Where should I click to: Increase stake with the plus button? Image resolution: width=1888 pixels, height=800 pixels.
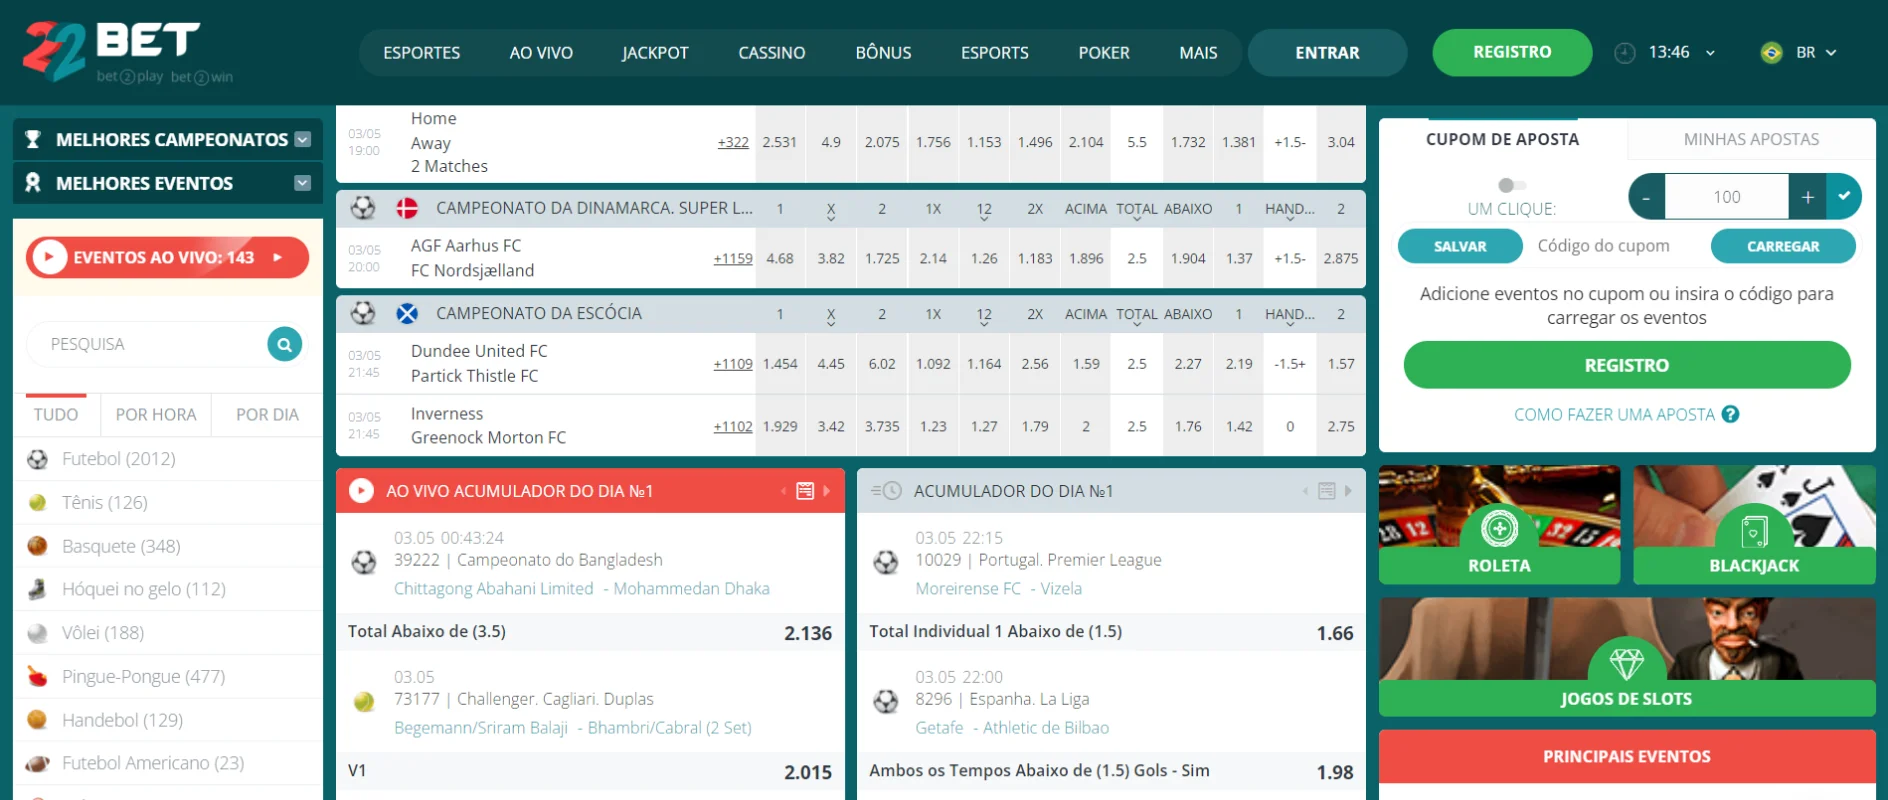(1808, 197)
